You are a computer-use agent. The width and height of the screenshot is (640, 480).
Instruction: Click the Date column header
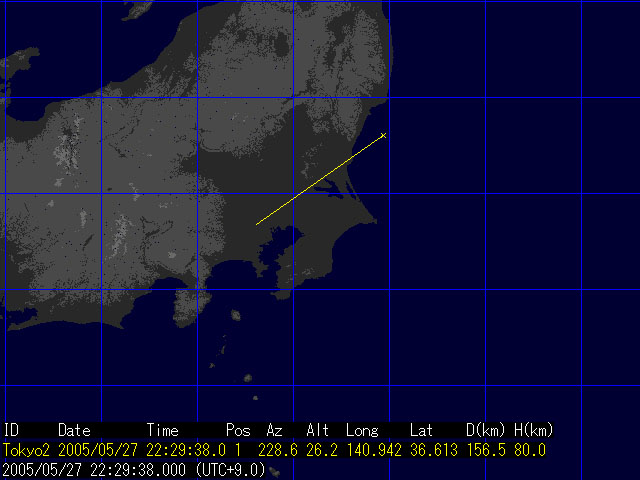pos(74,430)
